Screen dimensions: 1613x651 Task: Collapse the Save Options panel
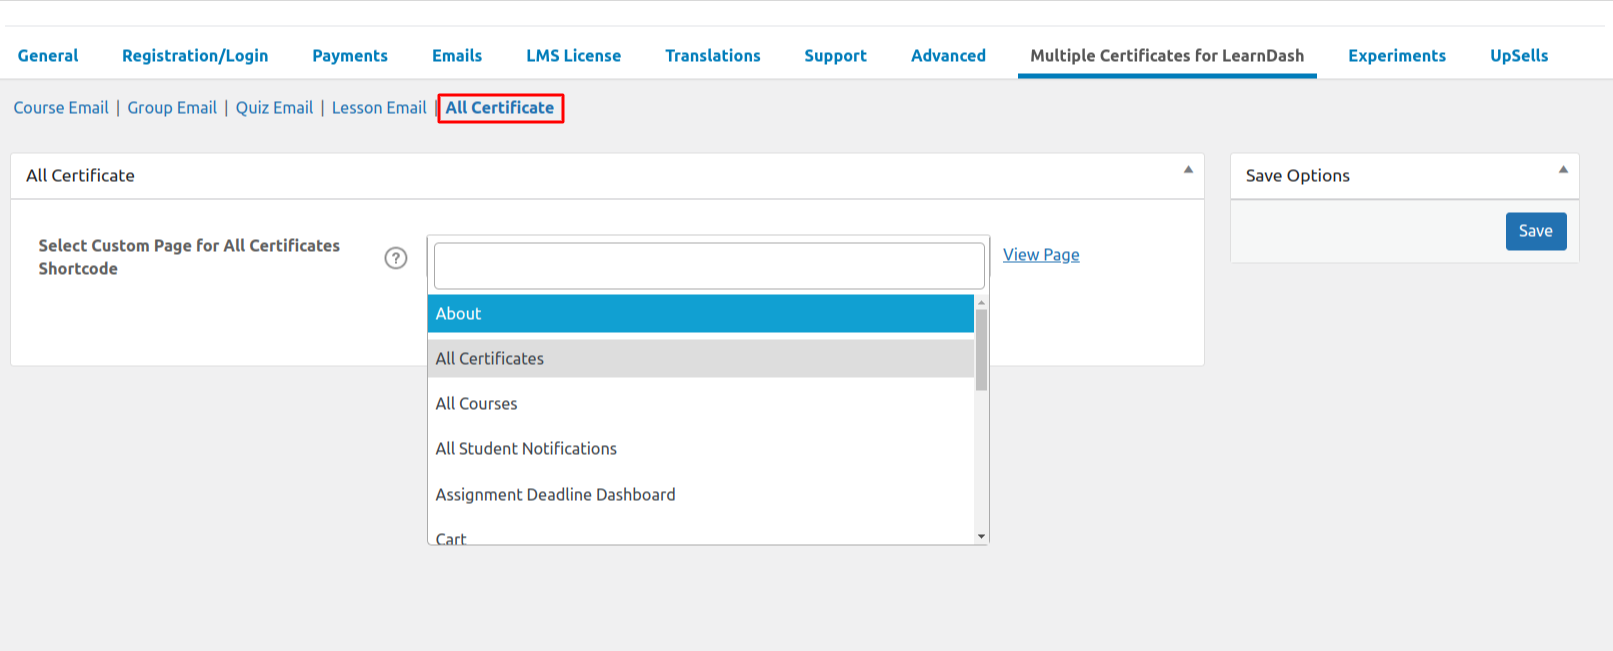click(x=1562, y=170)
